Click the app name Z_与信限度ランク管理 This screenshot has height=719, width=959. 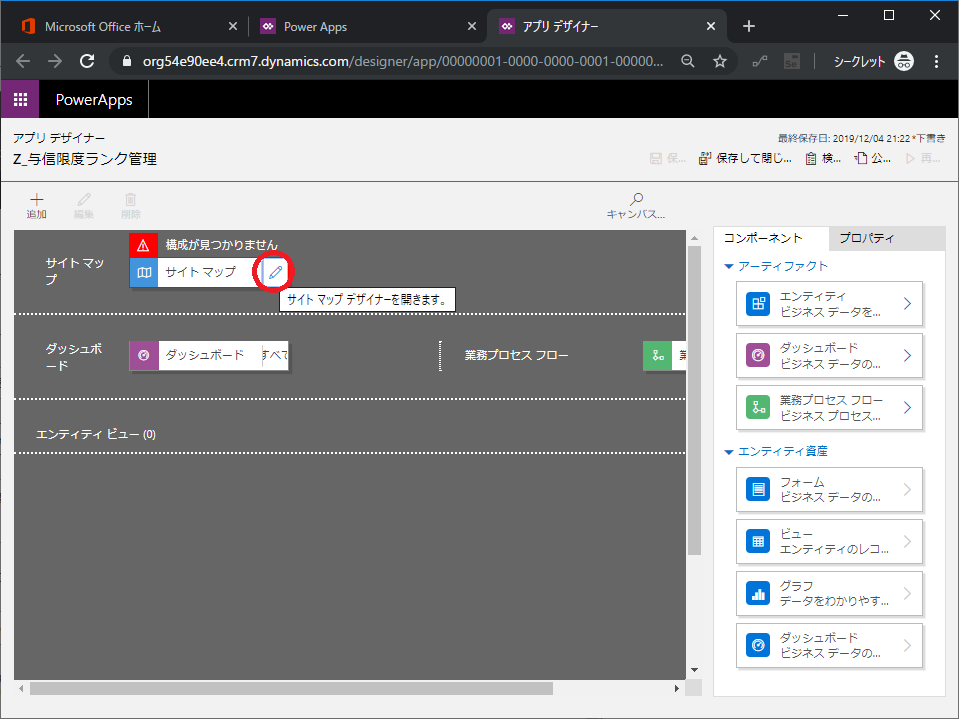(x=85, y=159)
